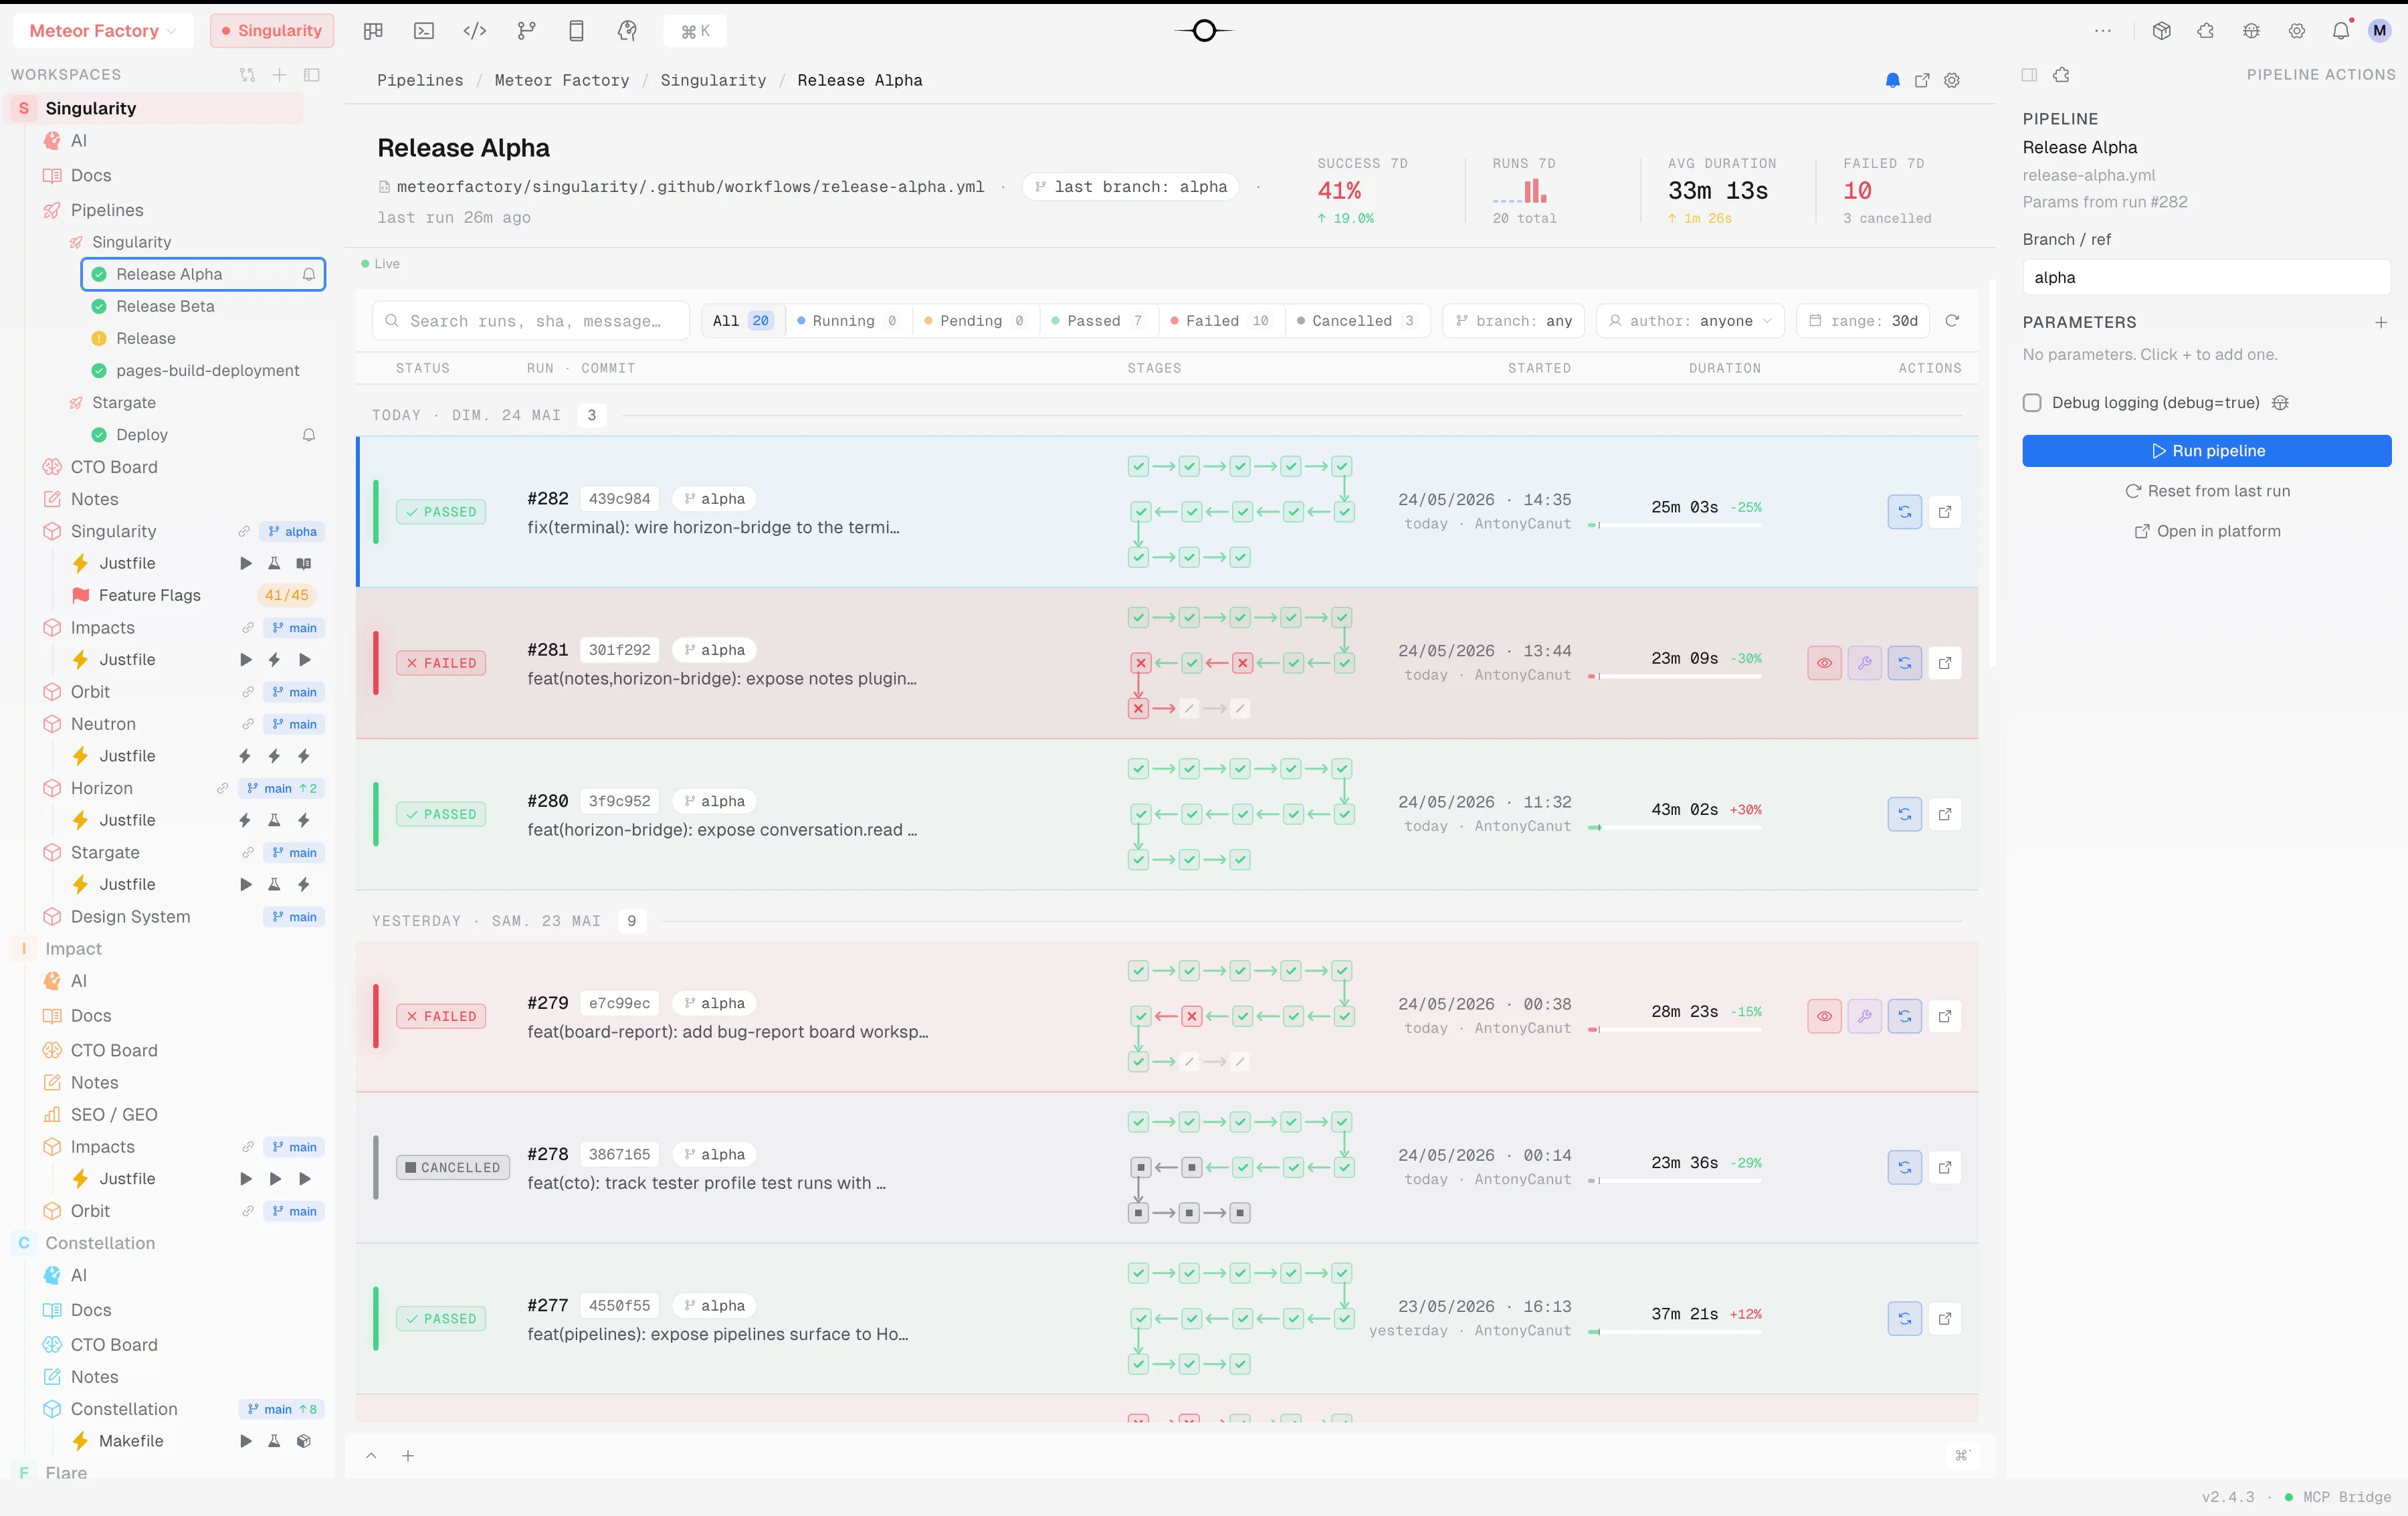Click the duration progress bar of run #280
2408x1516 pixels.
point(1675,827)
